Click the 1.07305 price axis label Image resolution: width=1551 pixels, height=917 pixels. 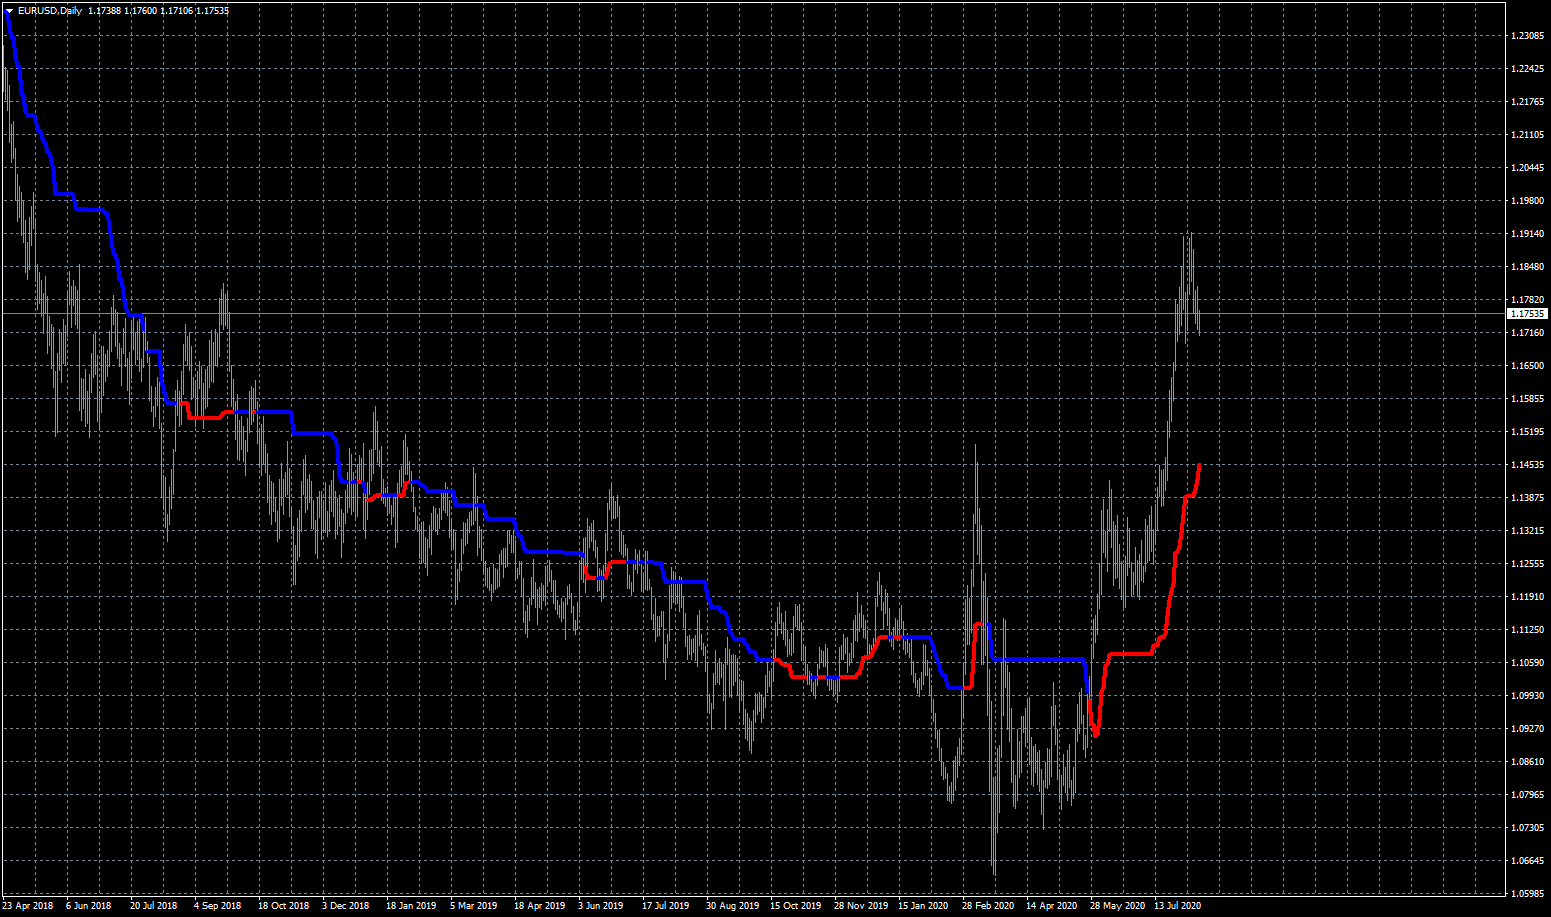[x=1527, y=828]
